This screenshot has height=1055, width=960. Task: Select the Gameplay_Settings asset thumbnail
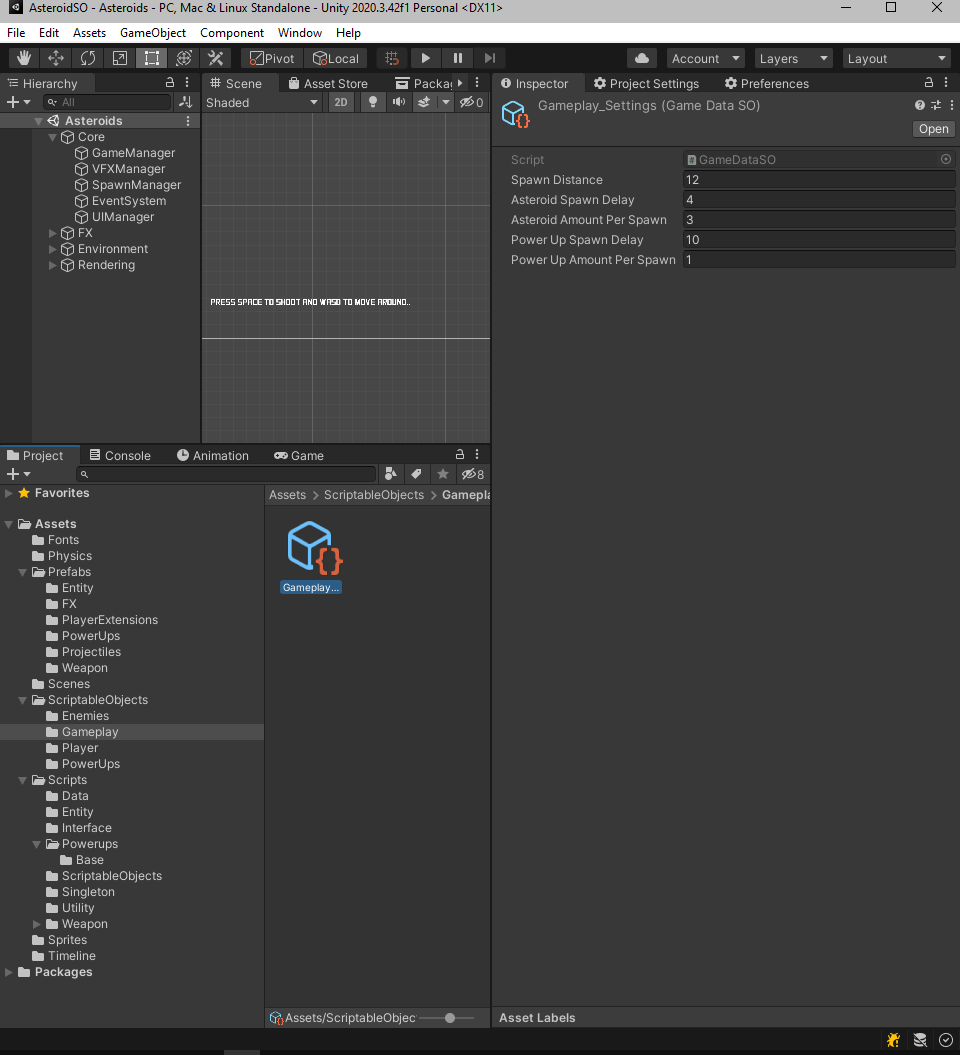pyautogui.click(x=311, y=556)
